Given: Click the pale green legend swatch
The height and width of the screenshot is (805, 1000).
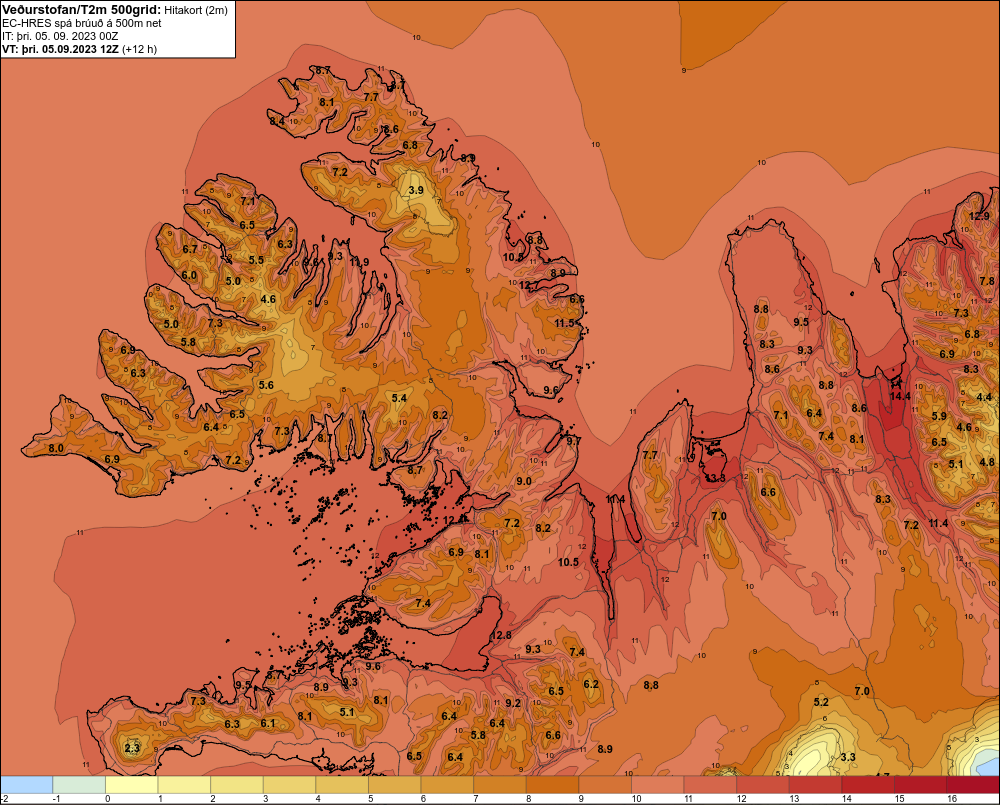Looking at the screenshot, I should coord(79,785).
